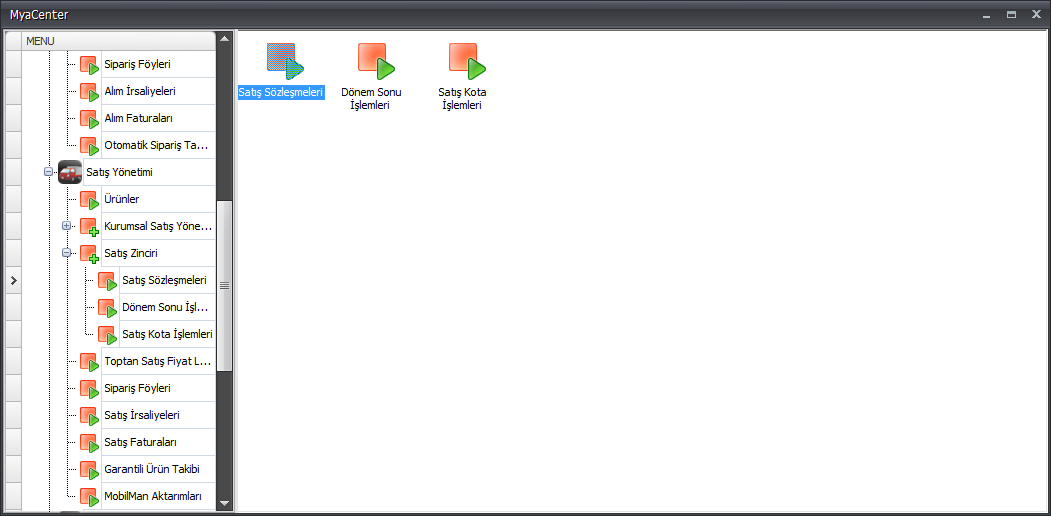Select Satış Kota İşlemleri in the menu tree
This screenshot has height=516, width=1051.
tap(167, 334)
